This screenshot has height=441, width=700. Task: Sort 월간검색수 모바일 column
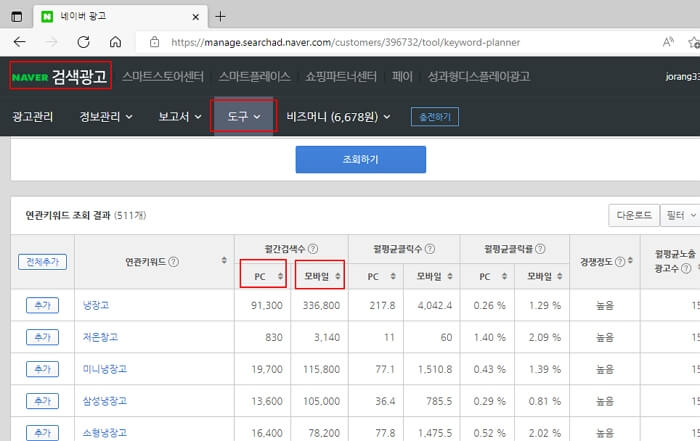[x=338, y=276]
